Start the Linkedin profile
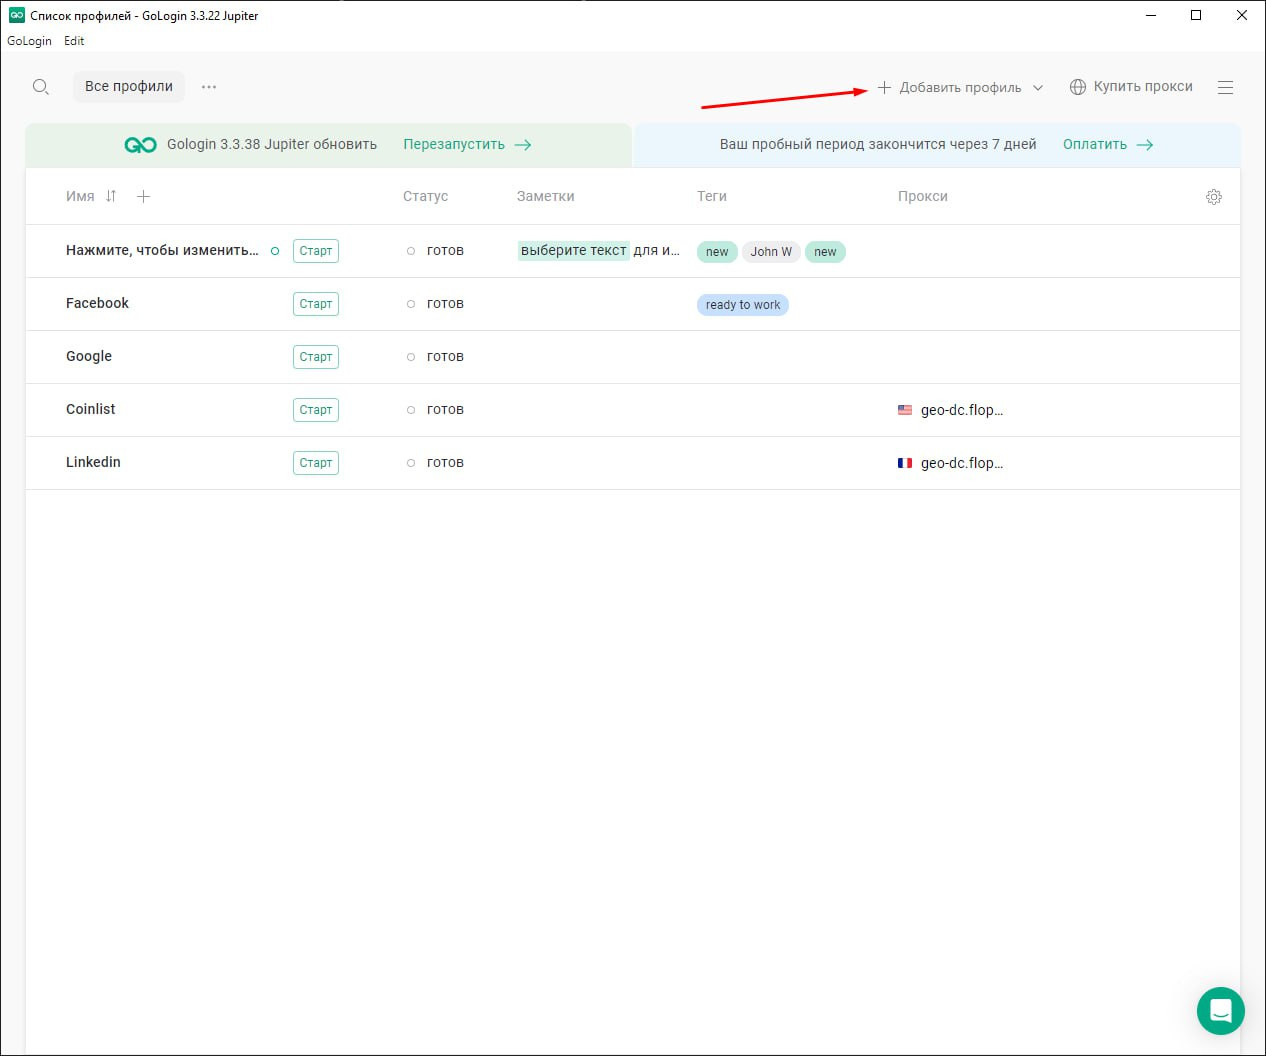Viewport: 1266px width, 1056px height. tap(316, 463)
